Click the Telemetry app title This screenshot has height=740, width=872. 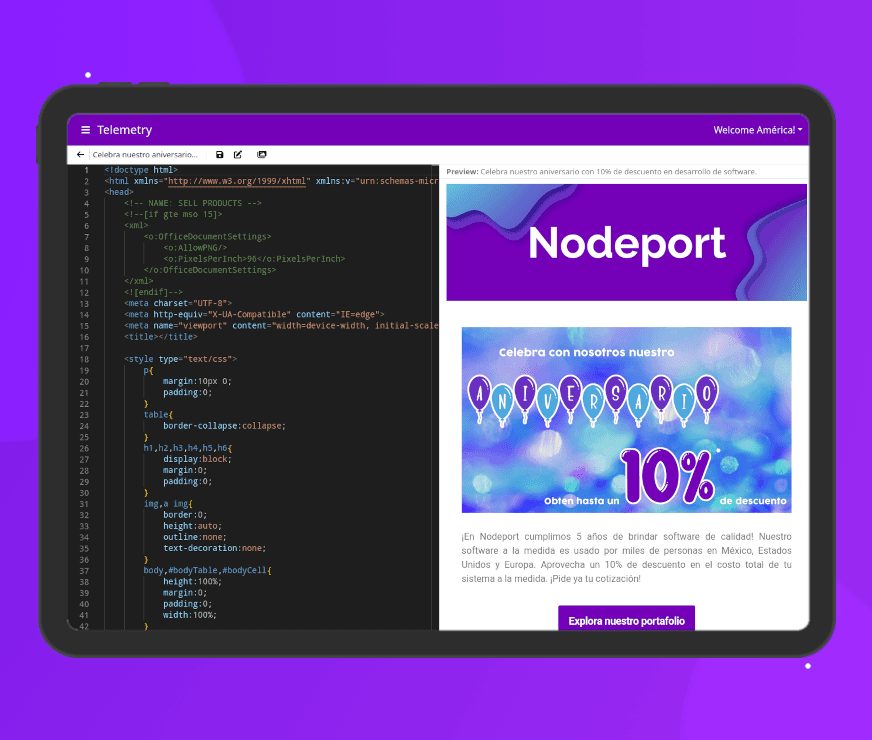124,130
